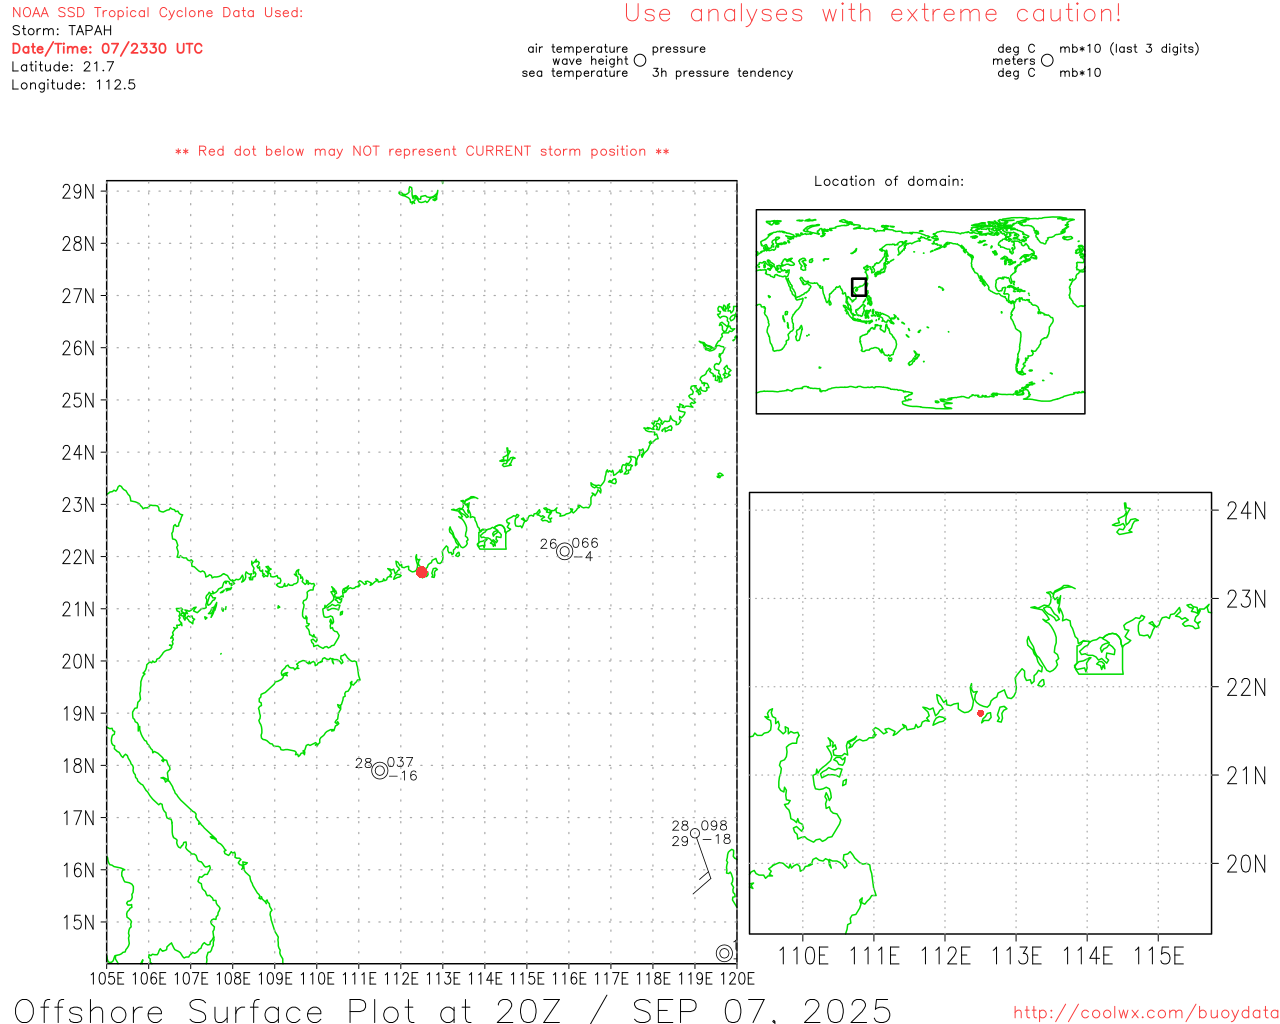Select buoy station circle labeled 037
The image size is (1280, 1024).
380,770
